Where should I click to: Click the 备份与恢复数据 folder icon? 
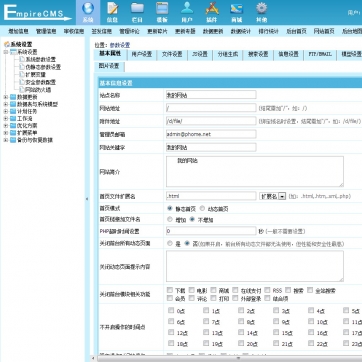(13, 140)
